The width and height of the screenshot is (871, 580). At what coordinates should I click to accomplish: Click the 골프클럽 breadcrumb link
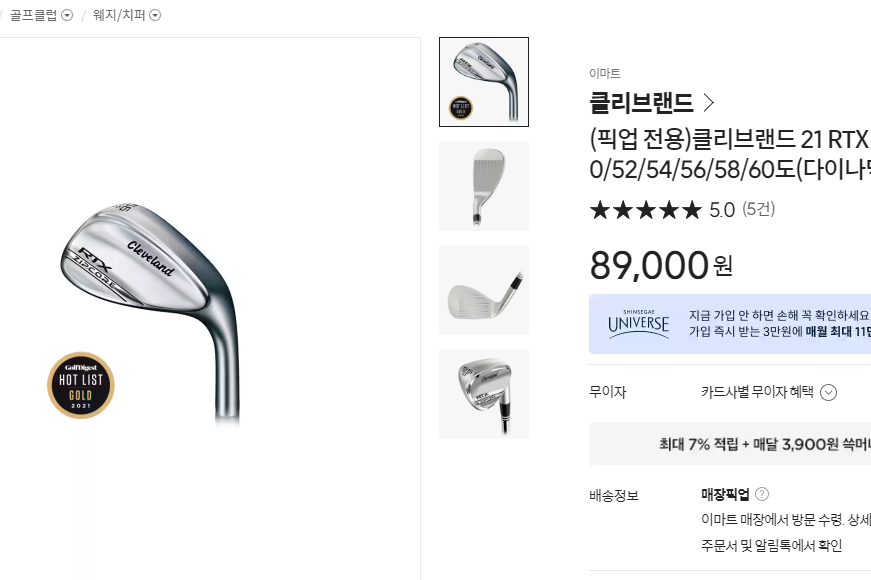coord(34,16)
